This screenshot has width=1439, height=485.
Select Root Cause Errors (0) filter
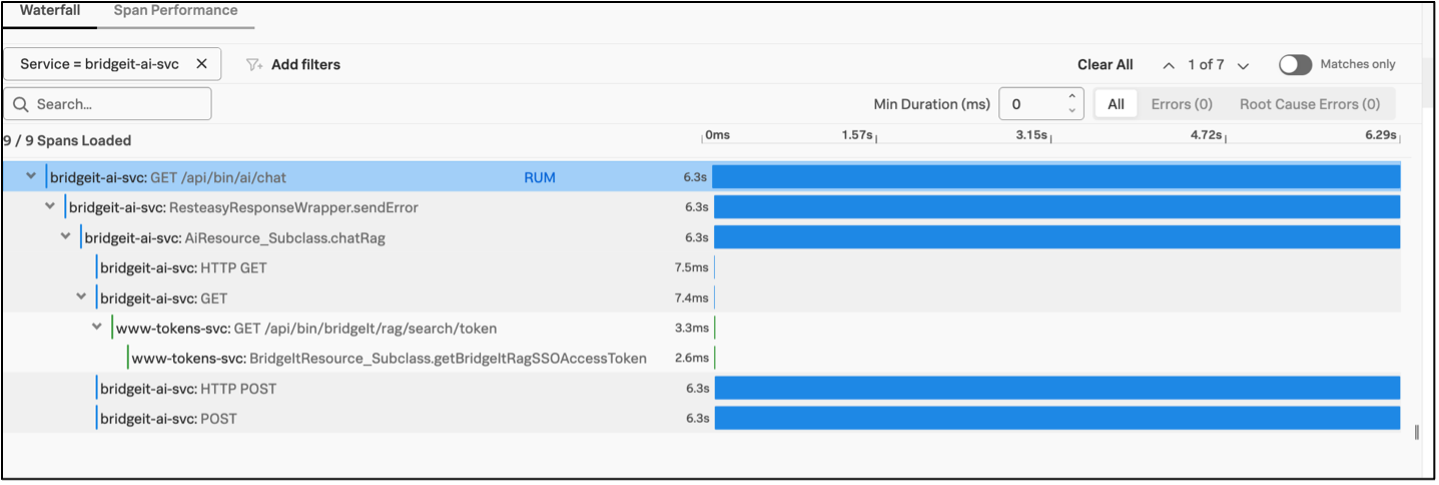coord(1309,104)
